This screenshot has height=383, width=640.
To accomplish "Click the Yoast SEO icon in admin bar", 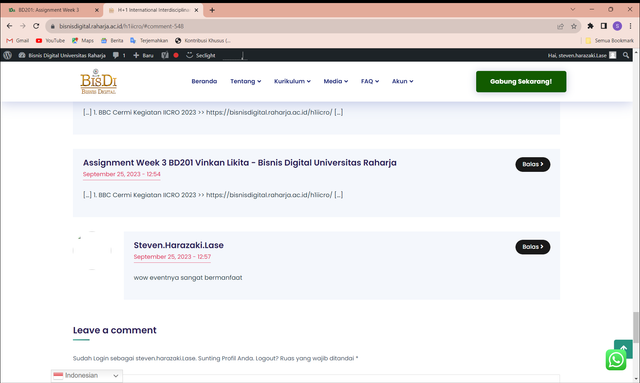I will [x=165, y=55].
